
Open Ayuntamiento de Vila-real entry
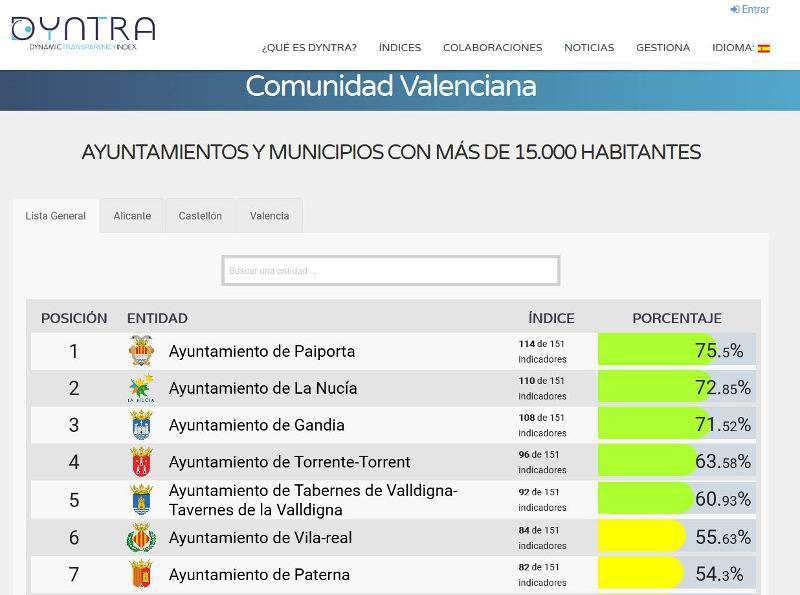click(x=260, y=538)
